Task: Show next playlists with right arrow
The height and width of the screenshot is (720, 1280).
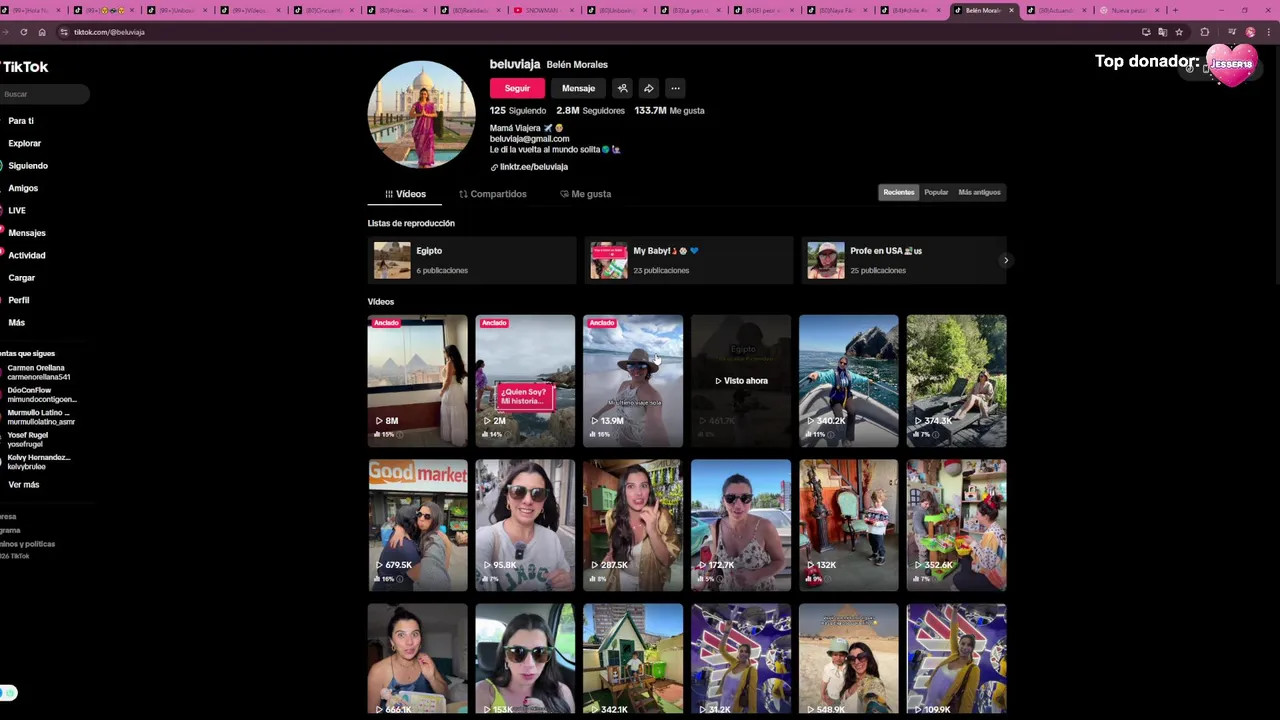Action: pyautogui.click(x=1006, y=260)
